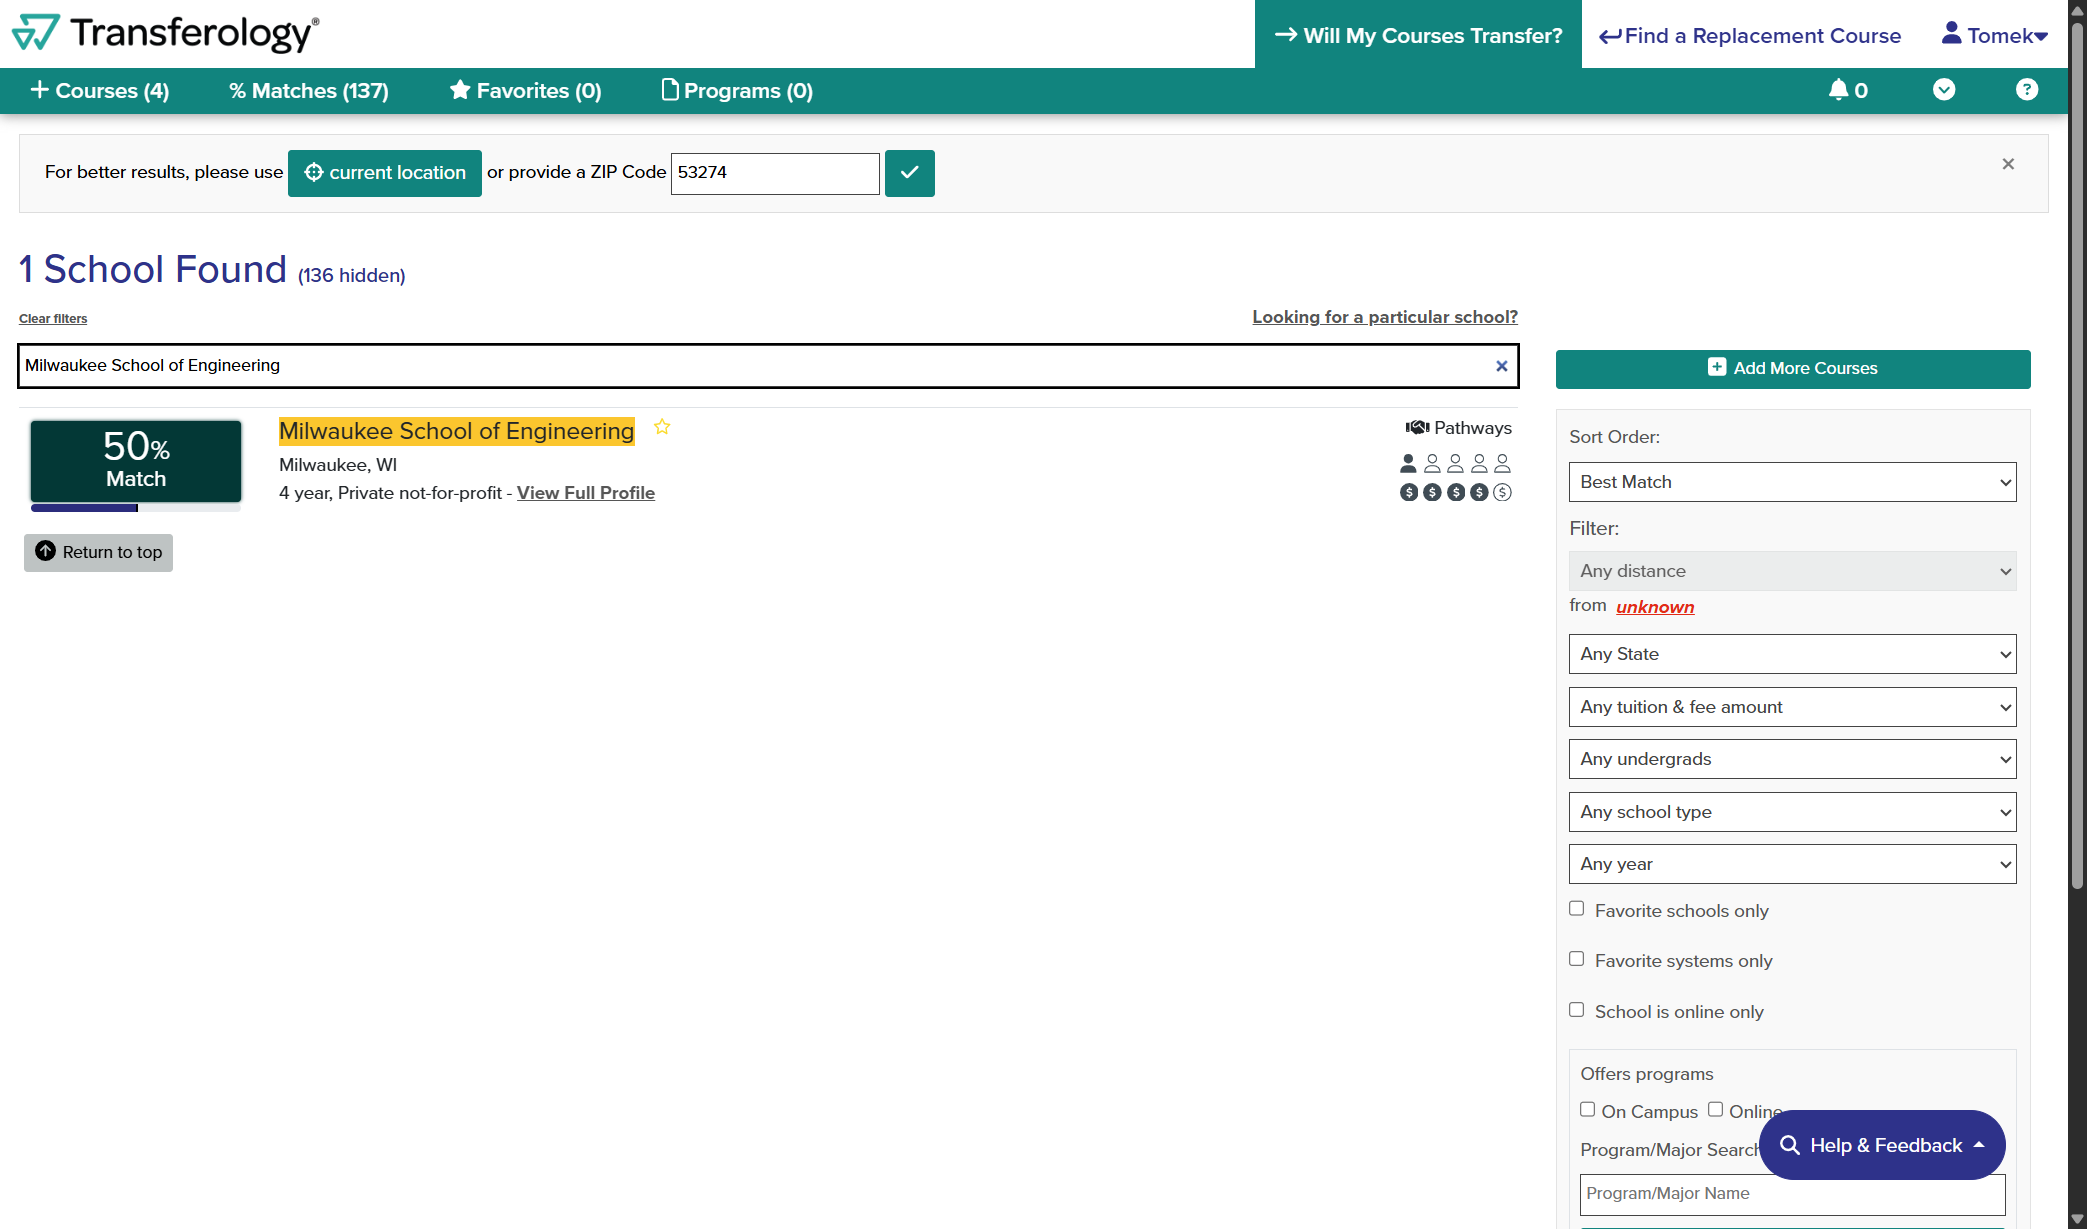Enable School is online only filter
This screenshot has width=2087, height=1229.
[1577, 1010]
